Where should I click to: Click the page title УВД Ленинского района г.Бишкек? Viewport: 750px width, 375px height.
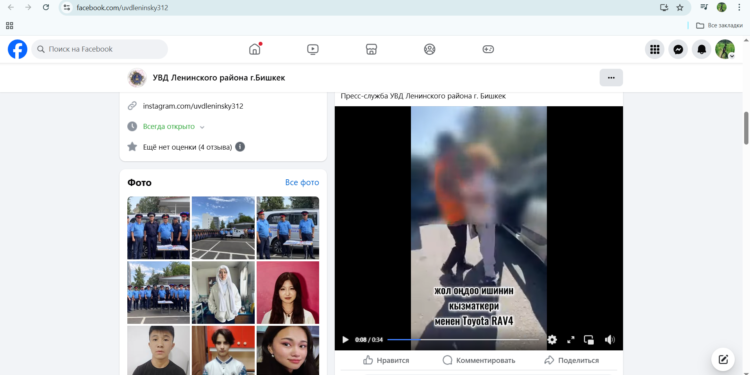(x=219, y=77)
